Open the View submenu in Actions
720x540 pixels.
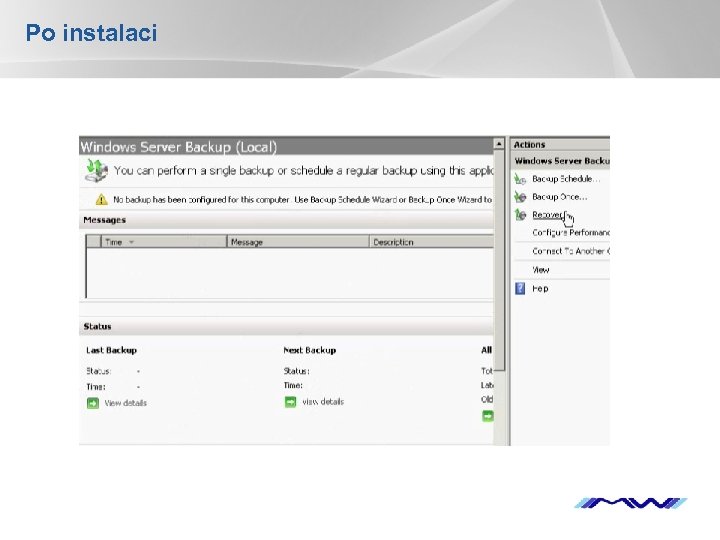pos(541,270)
